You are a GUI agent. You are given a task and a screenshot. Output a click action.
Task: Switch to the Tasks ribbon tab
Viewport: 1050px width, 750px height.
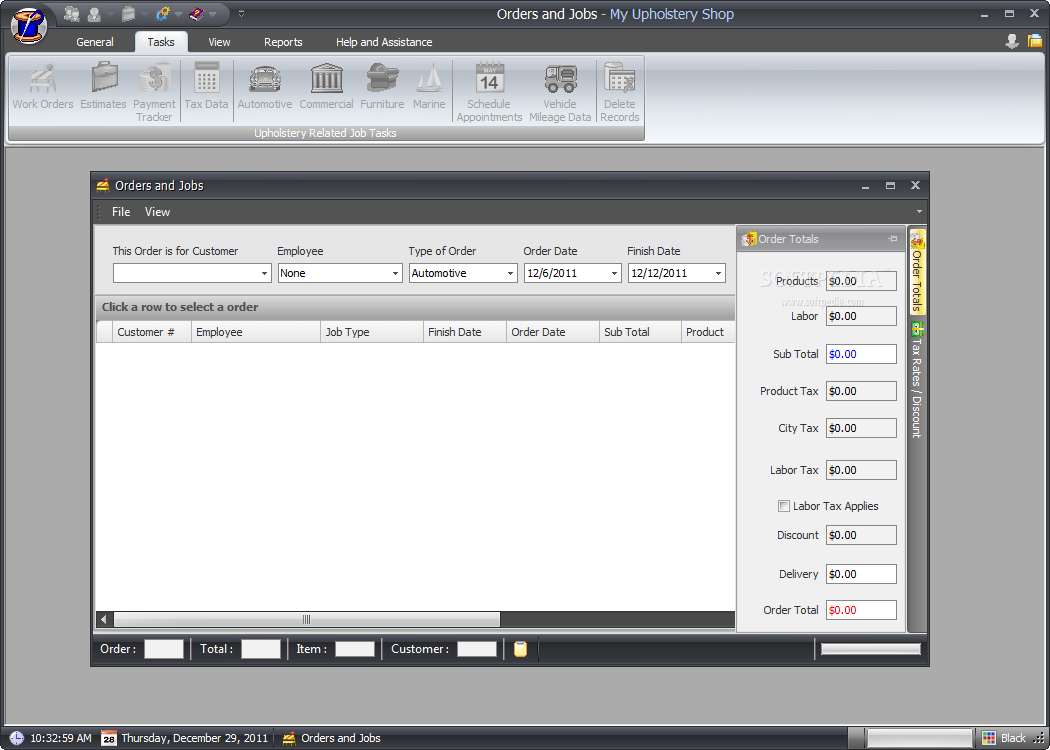tap(161, 42)
